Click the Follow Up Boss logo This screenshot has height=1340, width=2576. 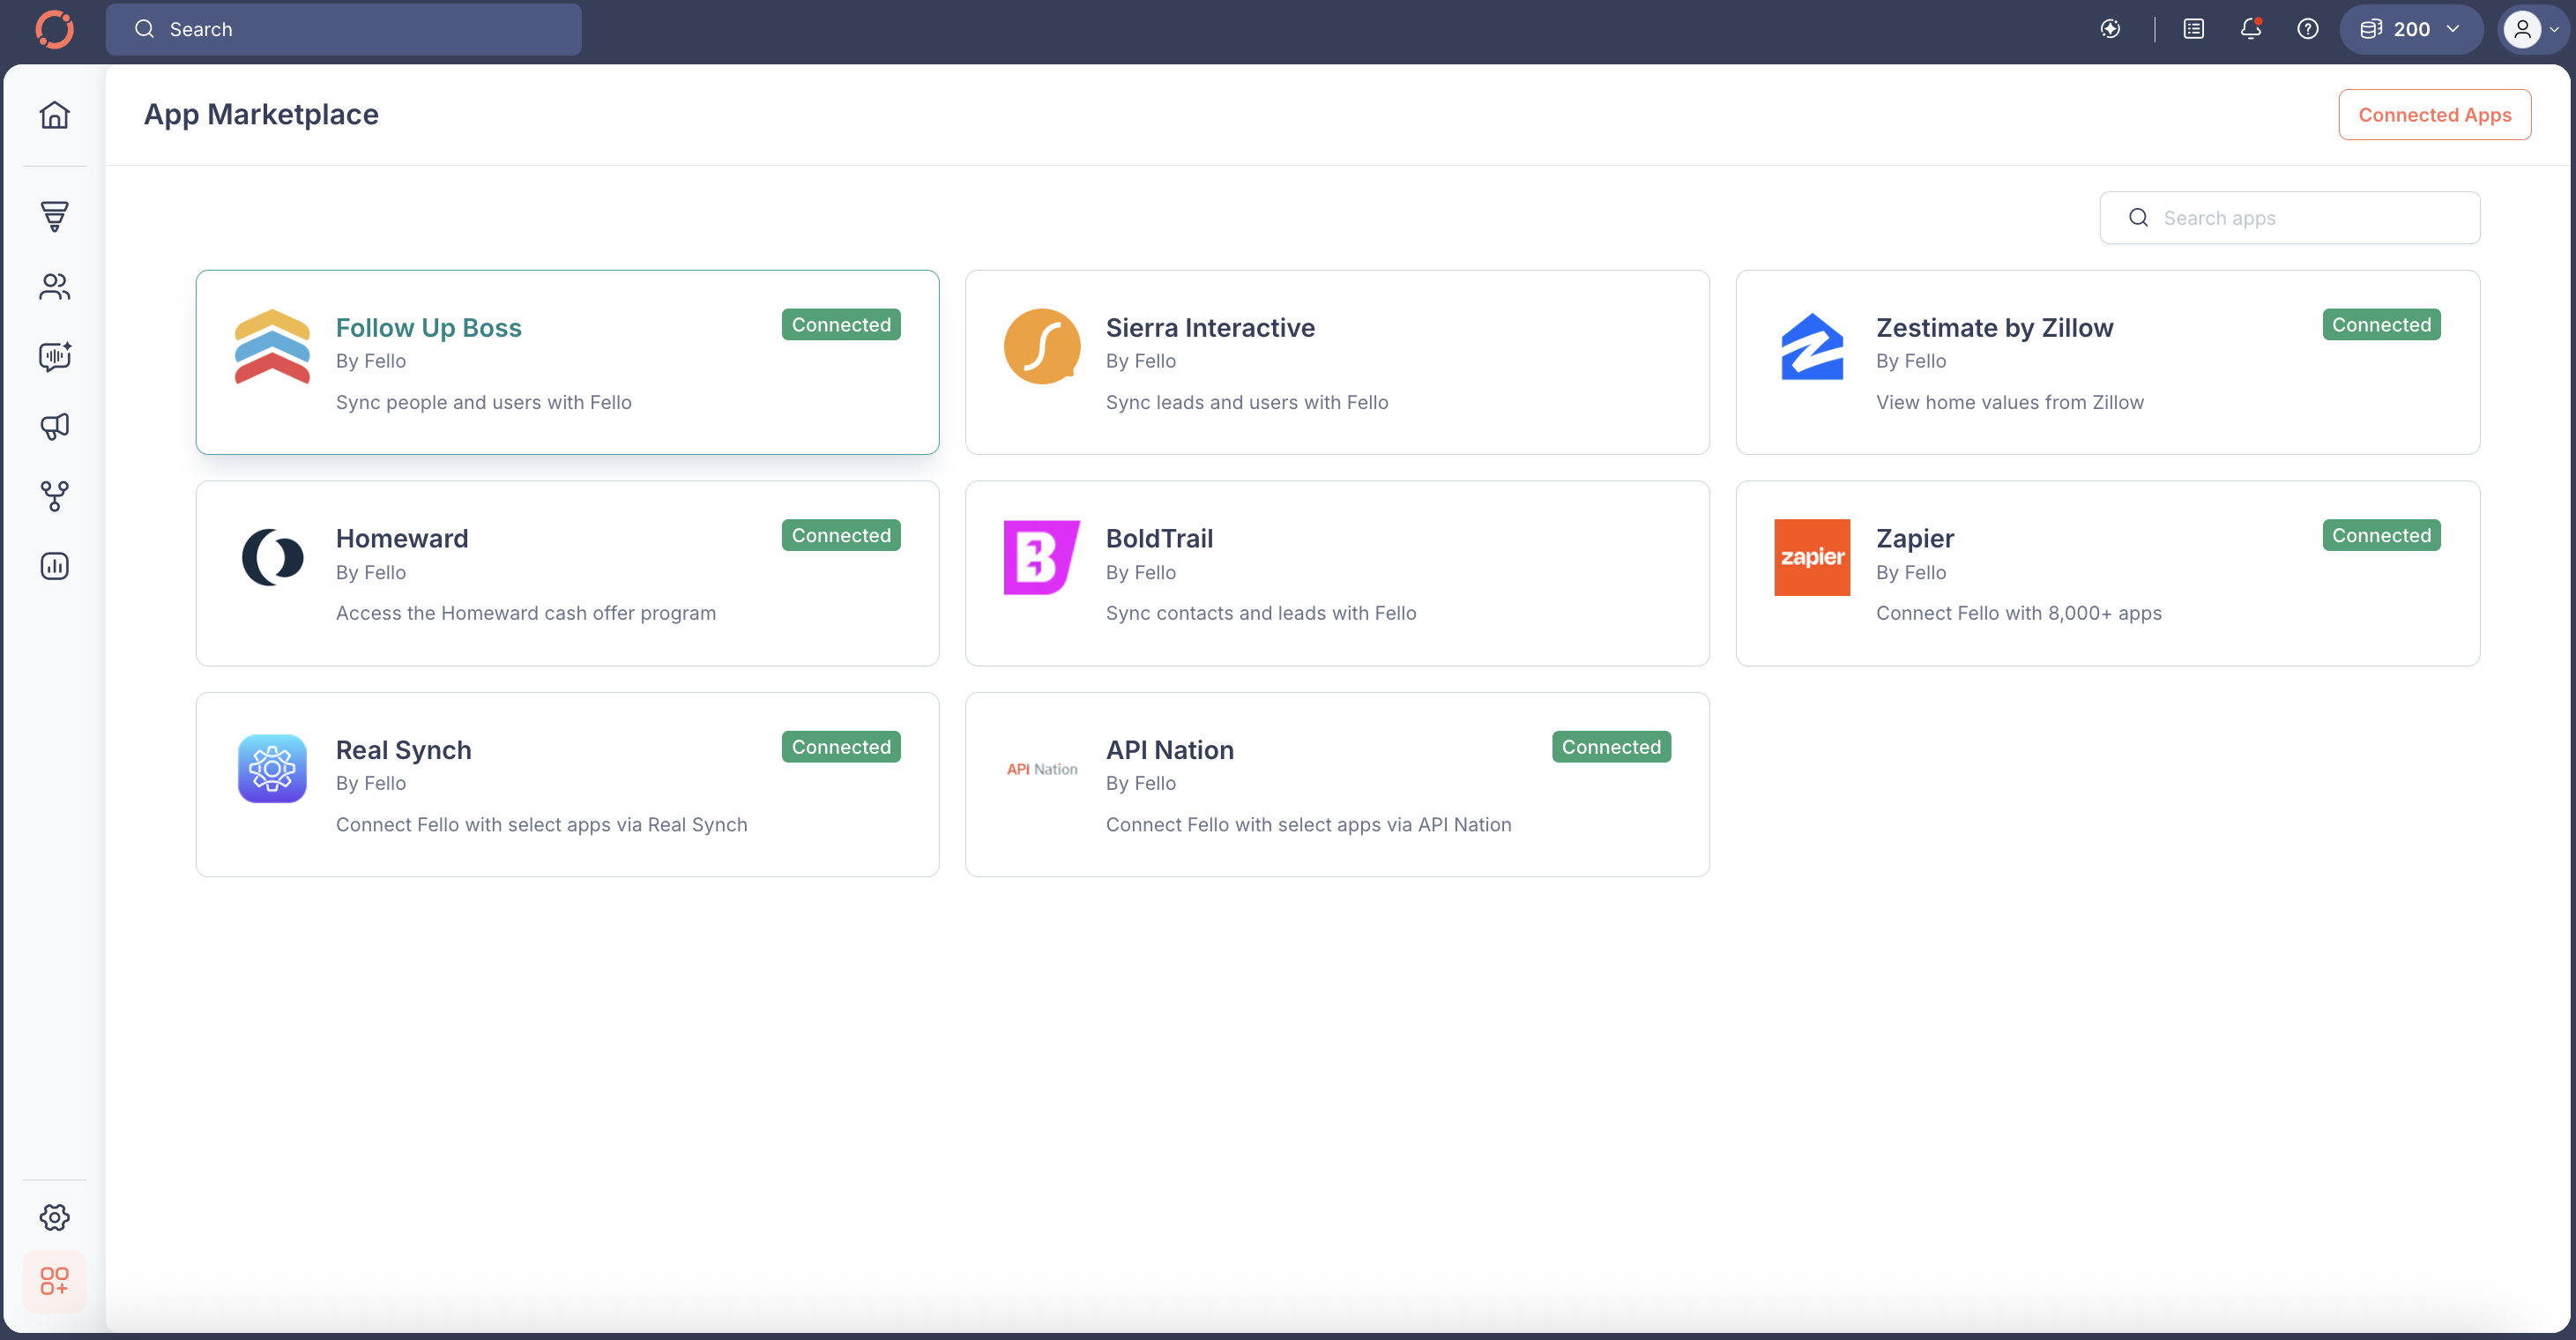point(272,346)
